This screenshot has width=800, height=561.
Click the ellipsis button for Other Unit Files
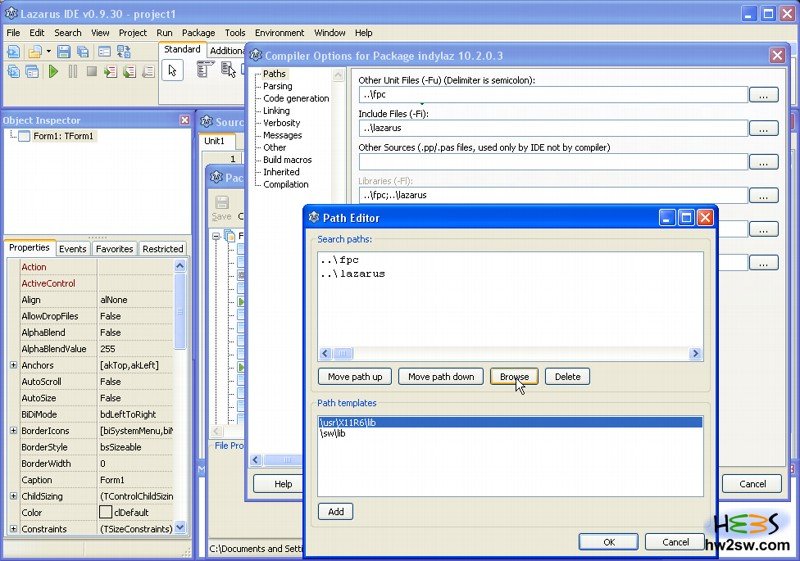tap(763, 95)
